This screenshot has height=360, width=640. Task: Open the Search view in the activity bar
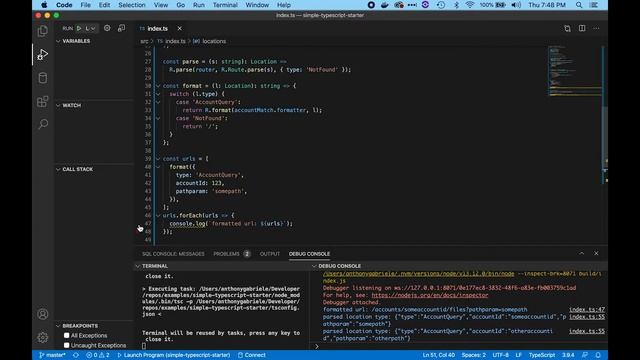(42, 124)
